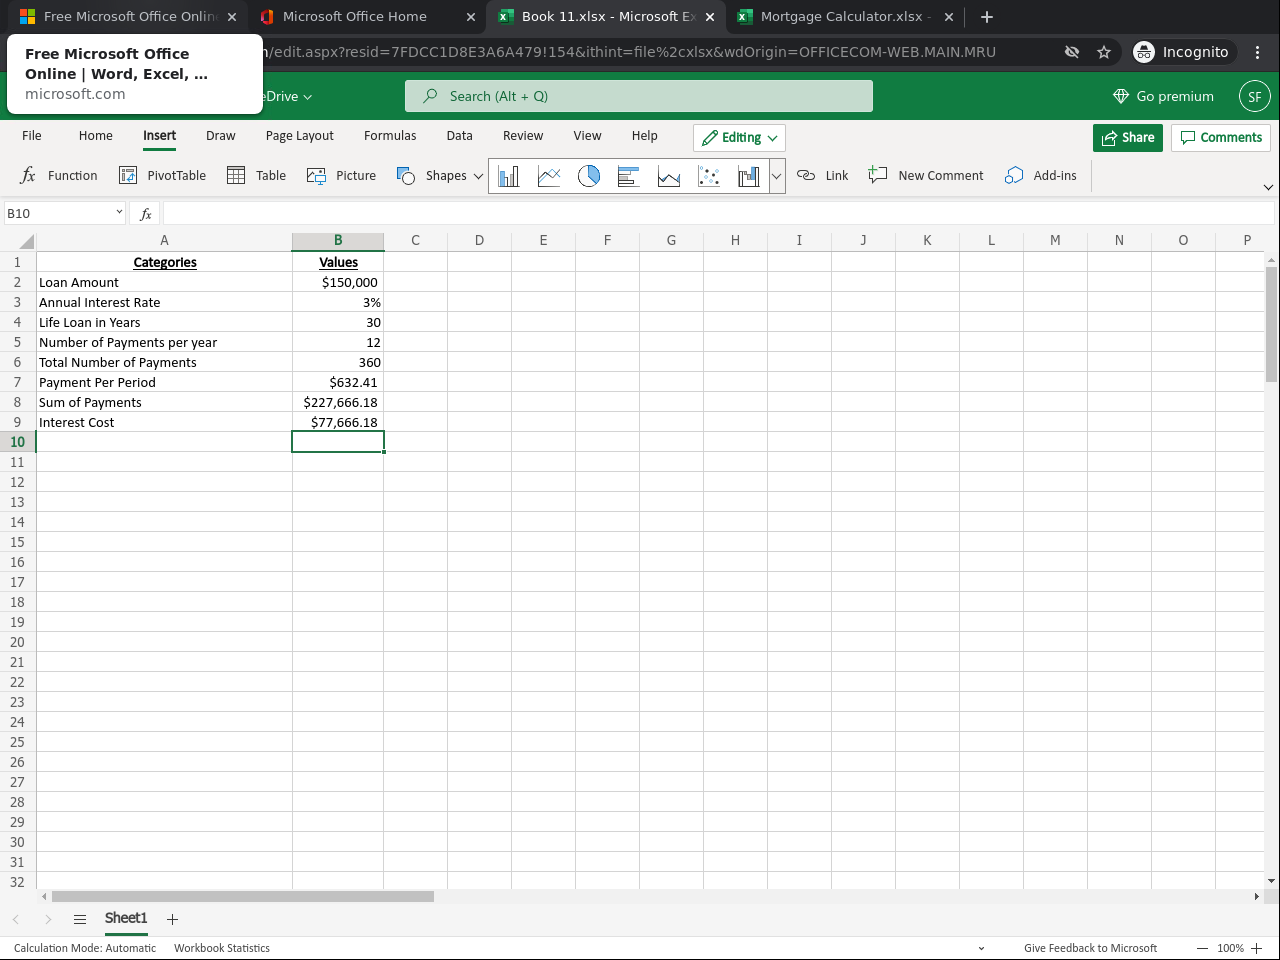Open the Help tab
The image size is (1280, 960).
[x=645, y=136]
